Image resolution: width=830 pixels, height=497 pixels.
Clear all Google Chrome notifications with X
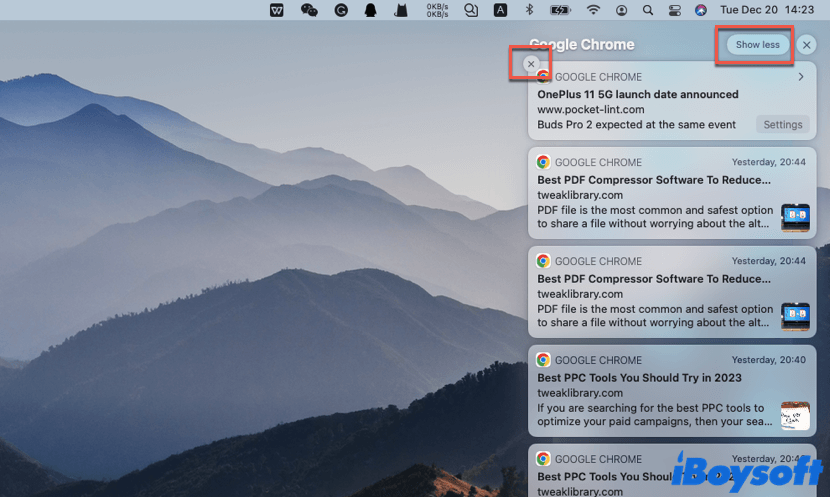click(806, 45)
